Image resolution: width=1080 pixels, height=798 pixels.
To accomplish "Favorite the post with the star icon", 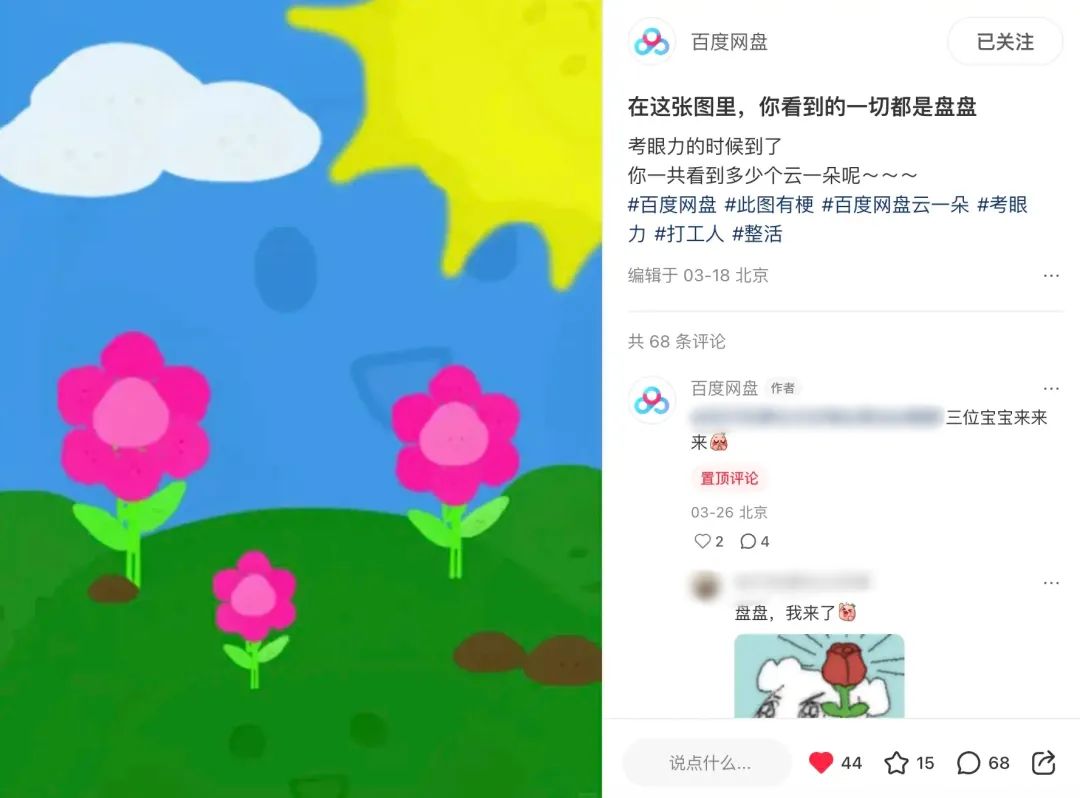I will click(x=896, y=762).
